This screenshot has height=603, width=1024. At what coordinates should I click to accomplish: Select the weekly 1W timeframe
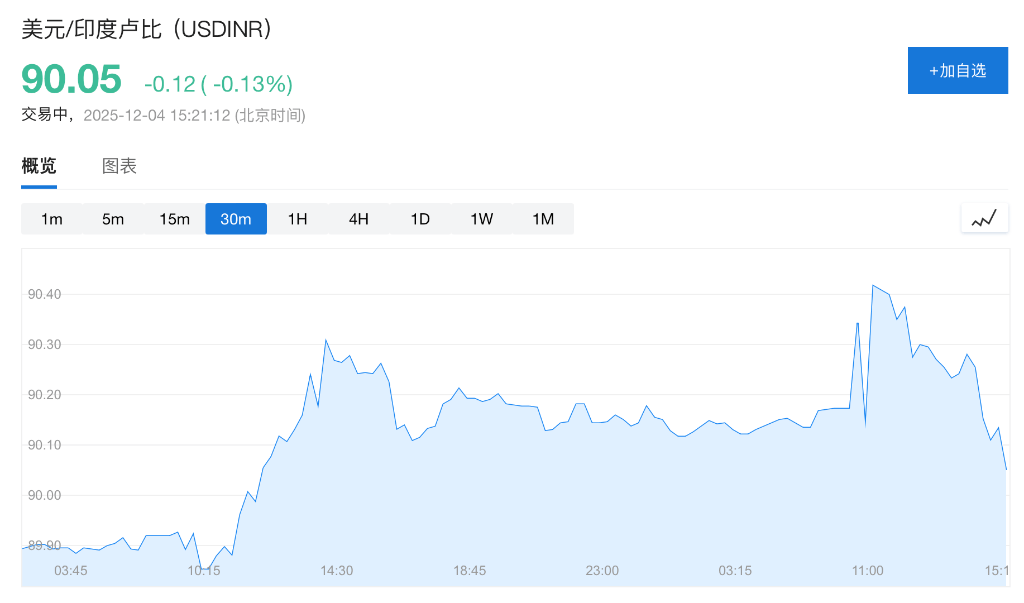481,218
